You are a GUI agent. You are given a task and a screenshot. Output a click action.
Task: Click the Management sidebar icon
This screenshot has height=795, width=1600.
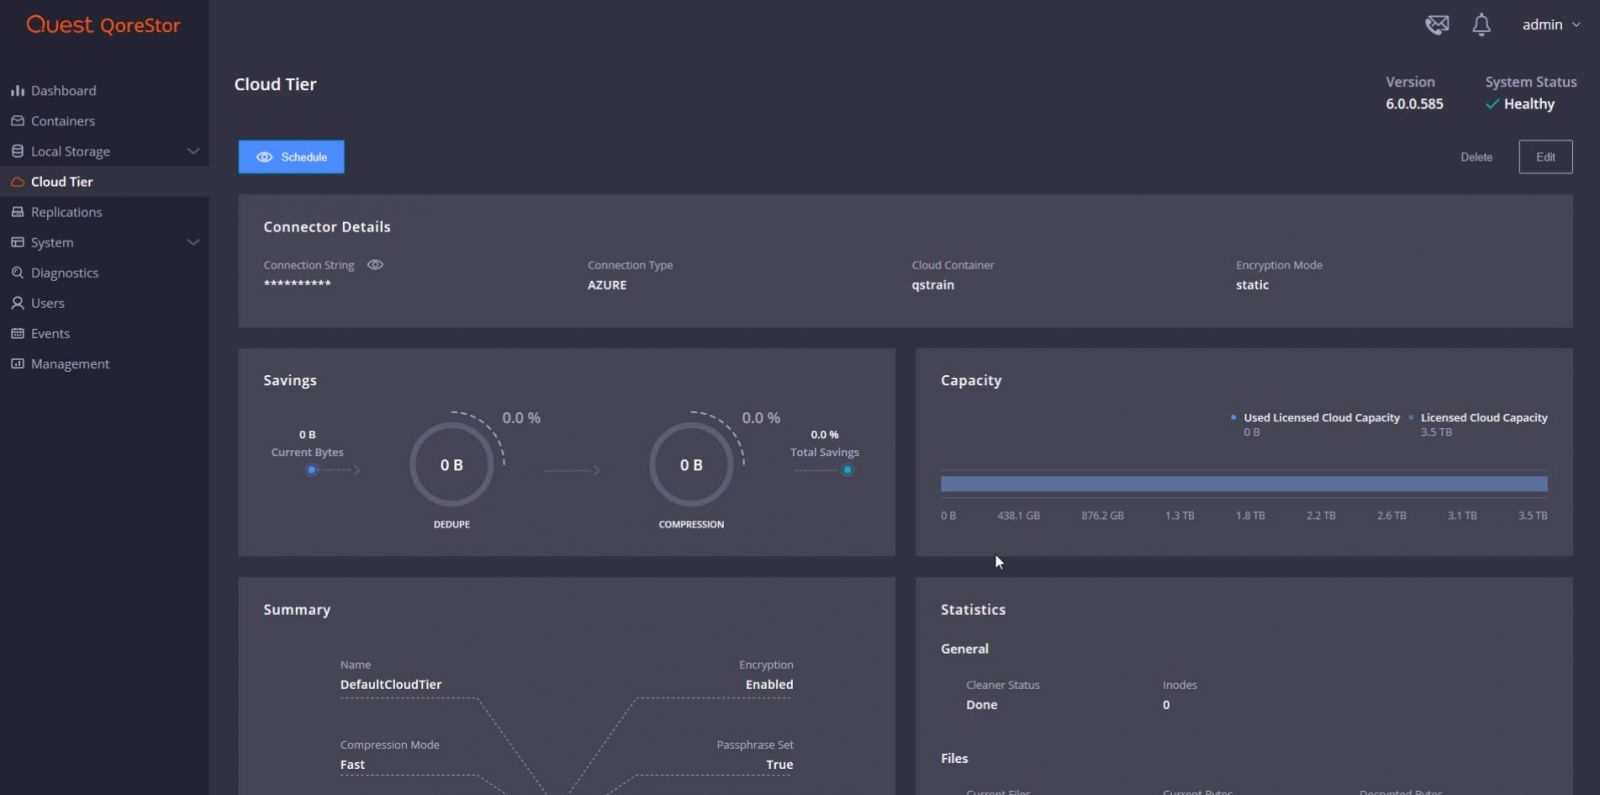point(17,364)
